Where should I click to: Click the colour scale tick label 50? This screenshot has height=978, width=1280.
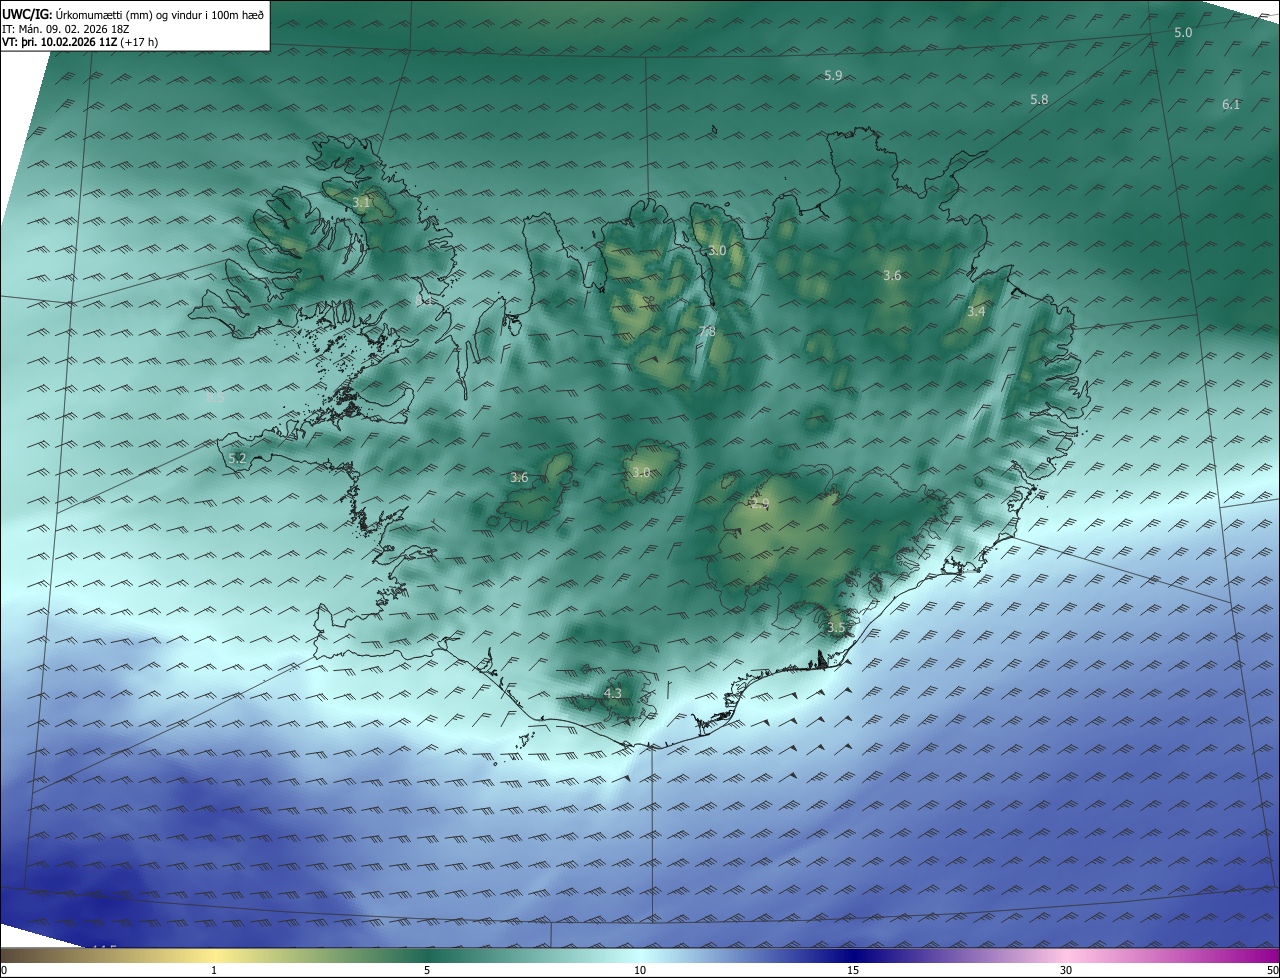[1272, 970]
